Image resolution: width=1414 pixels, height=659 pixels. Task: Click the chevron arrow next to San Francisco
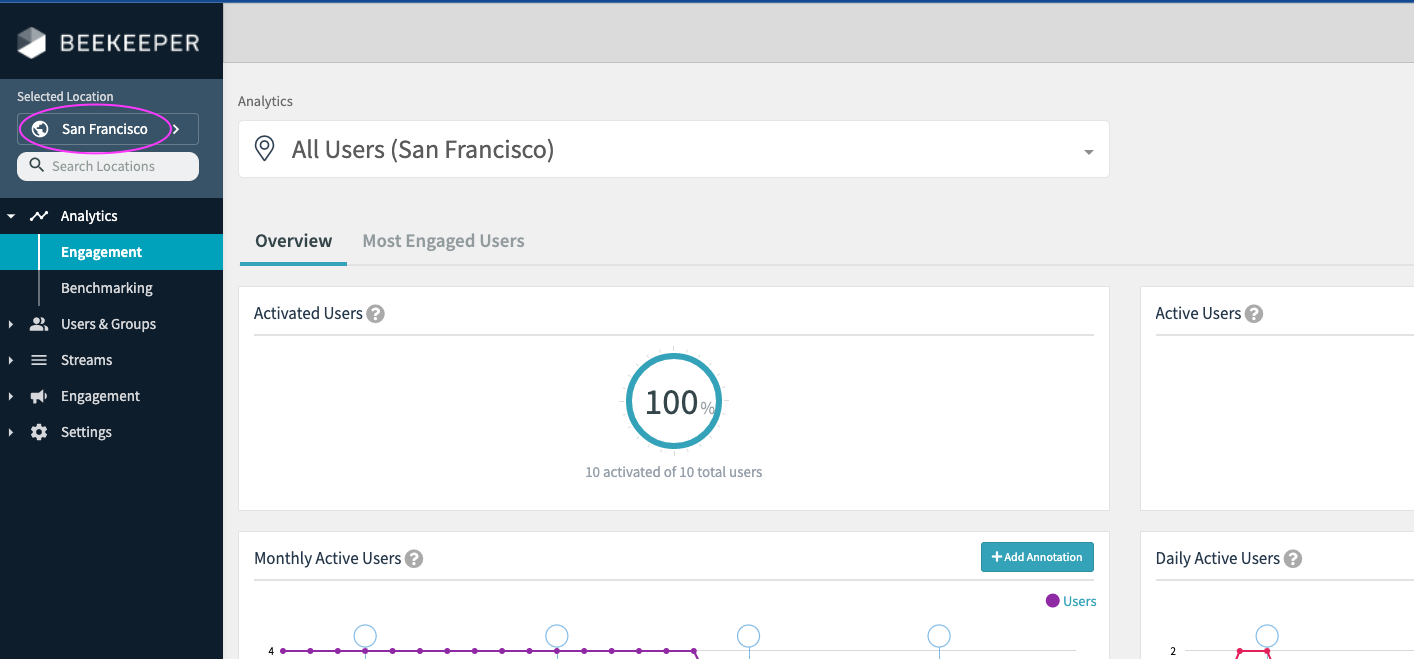[176, 129]
